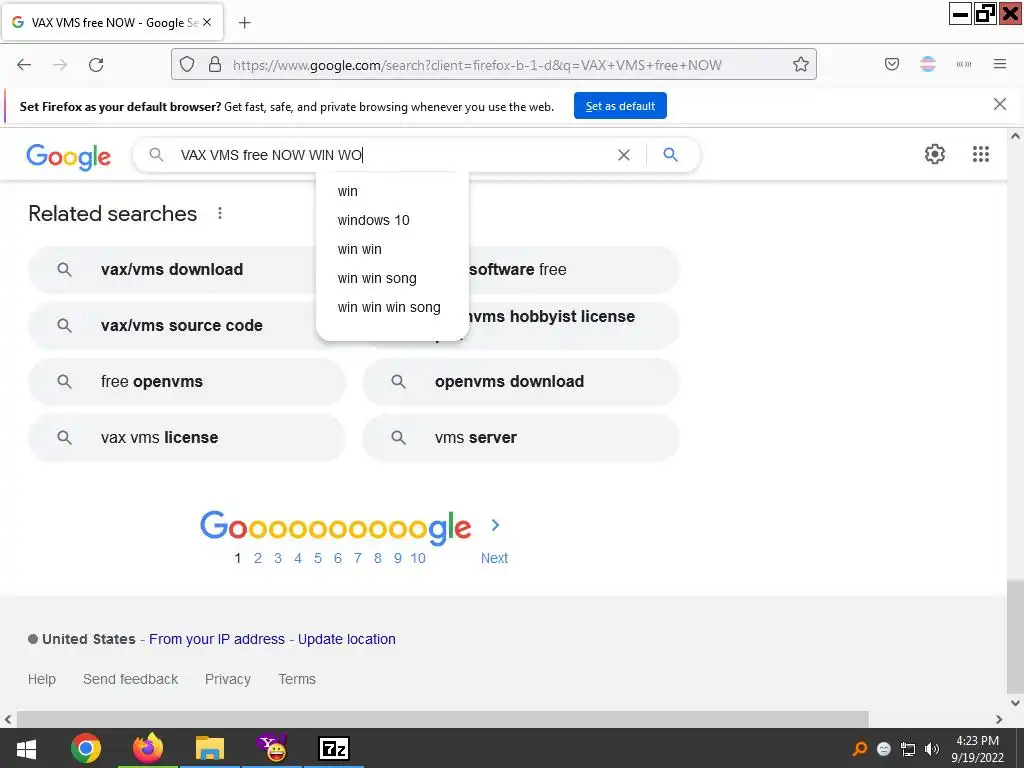Open the volume speaker tray icon
1024x768 pixels.
click(x=932, y=749)
